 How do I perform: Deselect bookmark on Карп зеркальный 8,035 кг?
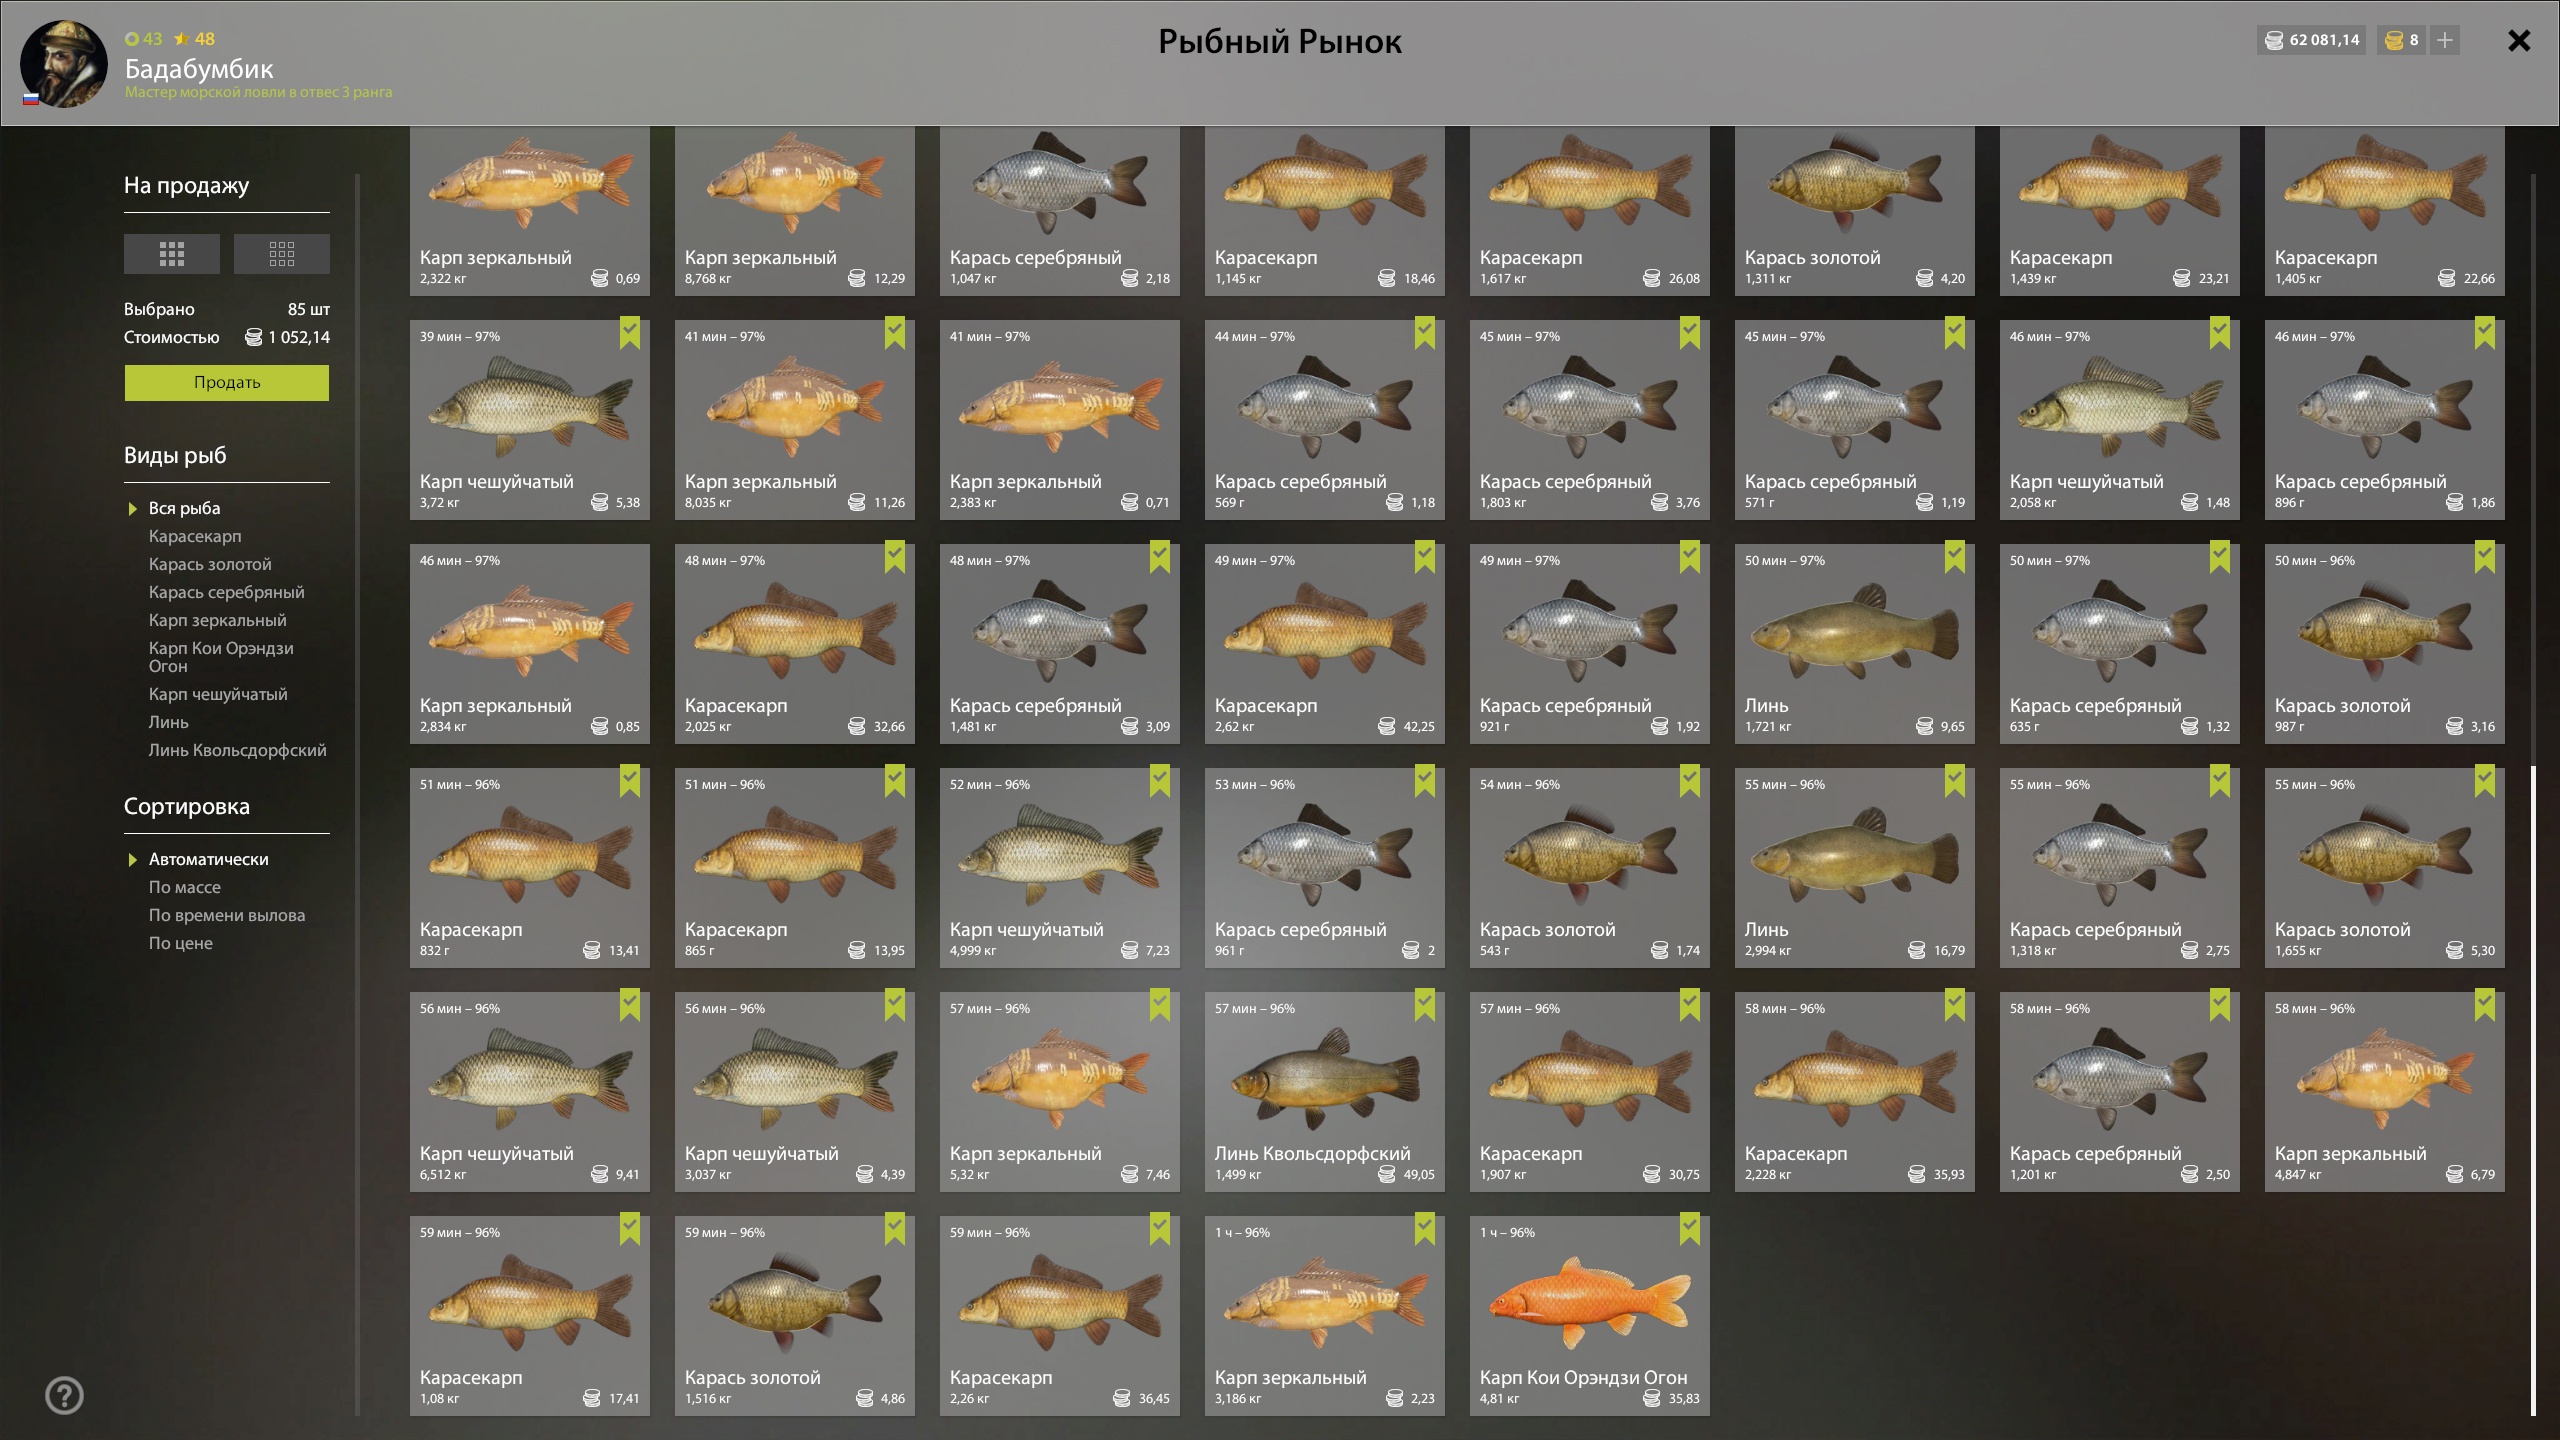(895, 333)
